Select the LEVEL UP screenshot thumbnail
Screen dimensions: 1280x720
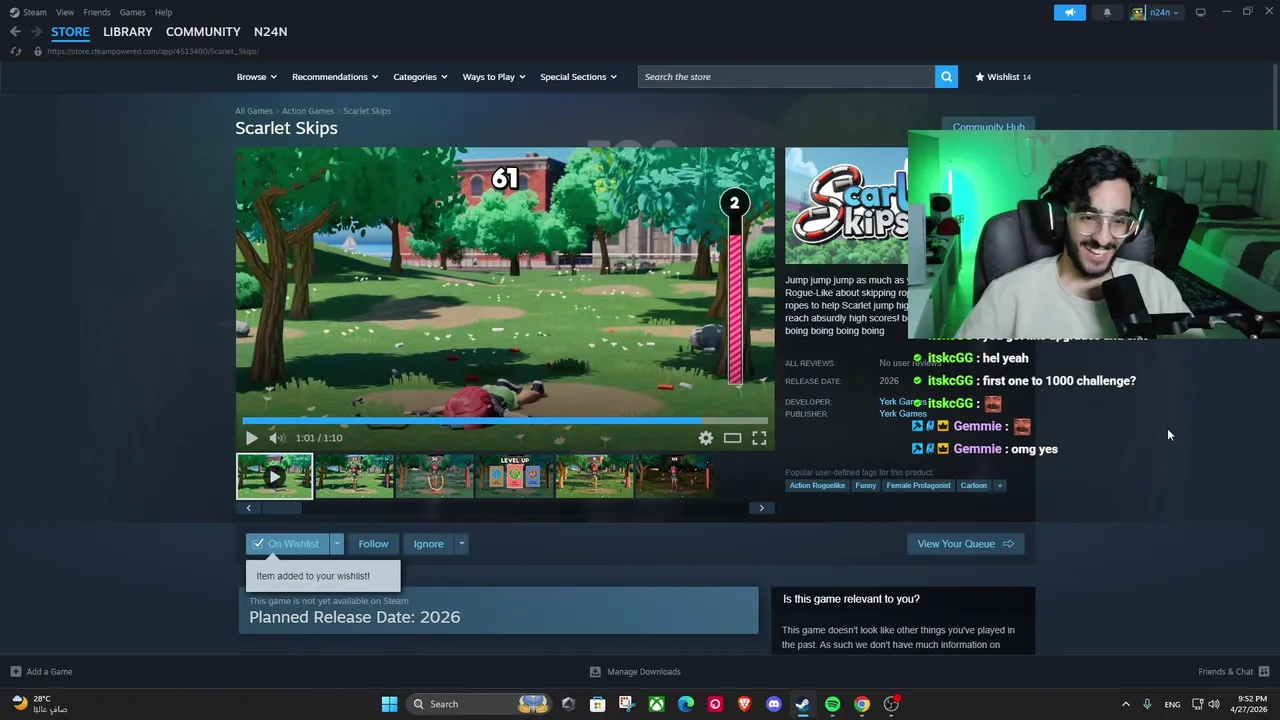515,476
